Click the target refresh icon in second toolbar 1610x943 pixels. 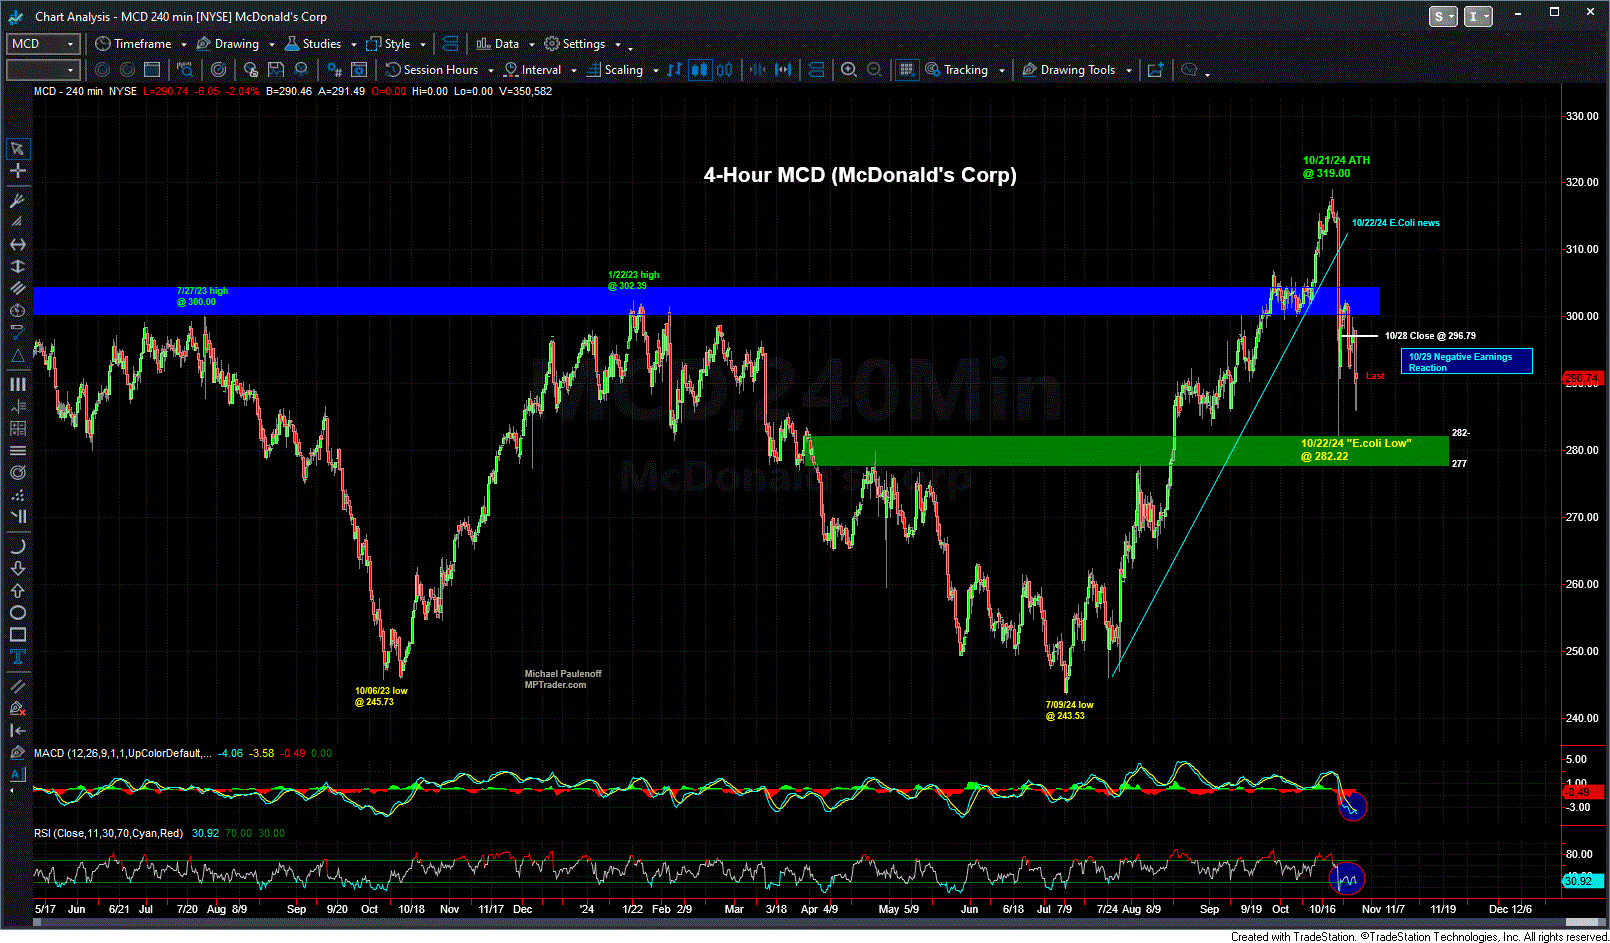tap(219, 70)
